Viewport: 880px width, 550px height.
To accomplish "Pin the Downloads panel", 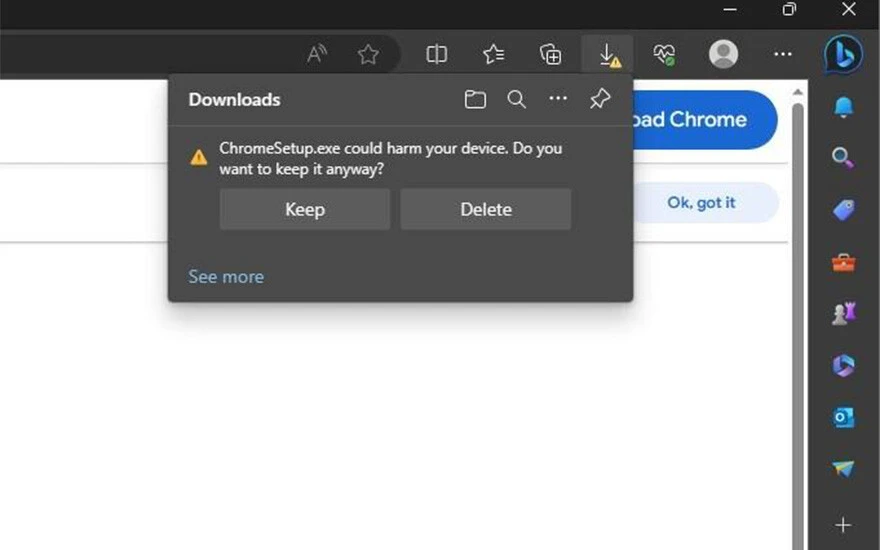I will tap(600, 99).
